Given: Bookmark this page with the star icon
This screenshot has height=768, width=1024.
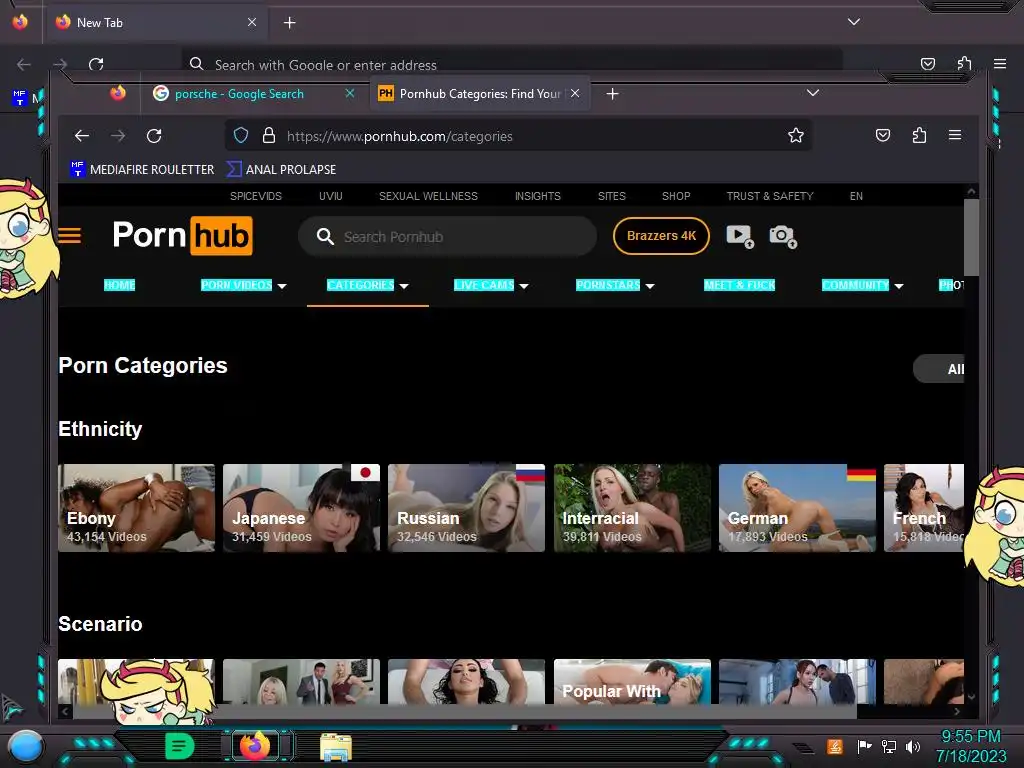Looking at the screenshot, I should click(795, 136).
